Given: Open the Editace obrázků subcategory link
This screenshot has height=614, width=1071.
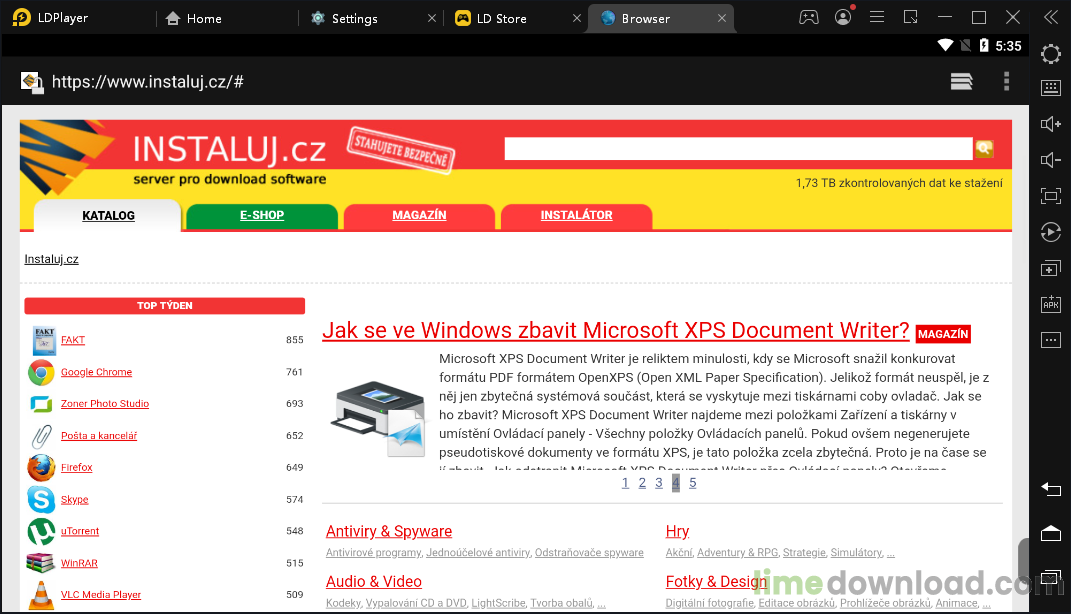Looking at the screenshot, I should pyautogui.click(x=796, y=603).
